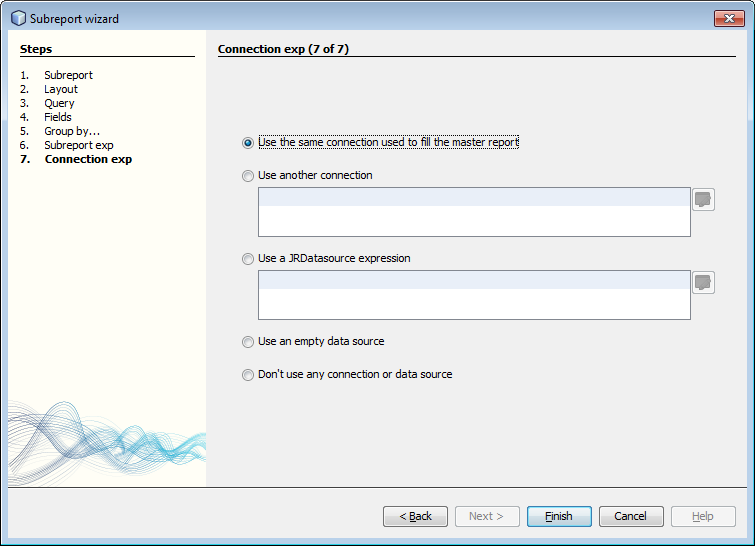The height and width of the screenshot is (546, 755).
Task: Select 'Use the same connection' radio option
Action: tap(248, 143)
